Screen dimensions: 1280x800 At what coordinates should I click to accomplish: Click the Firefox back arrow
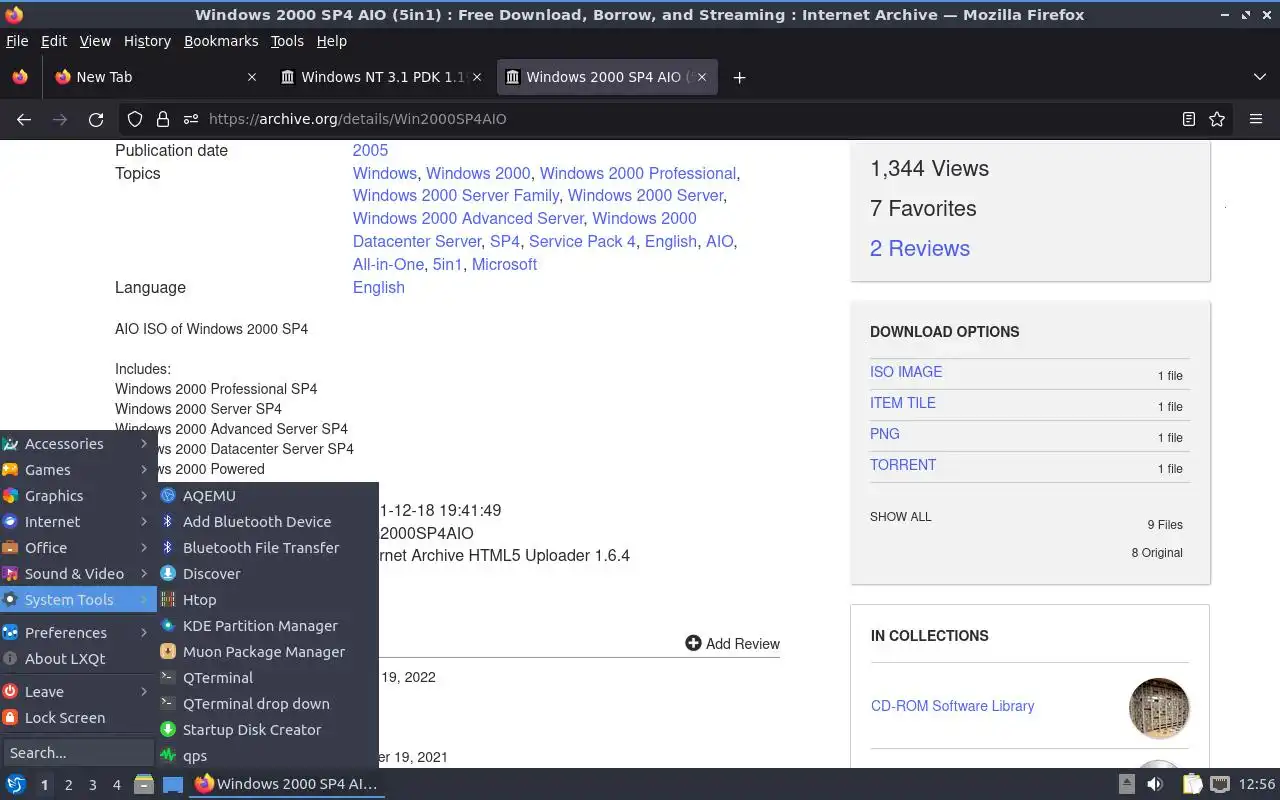click(24, 119)
